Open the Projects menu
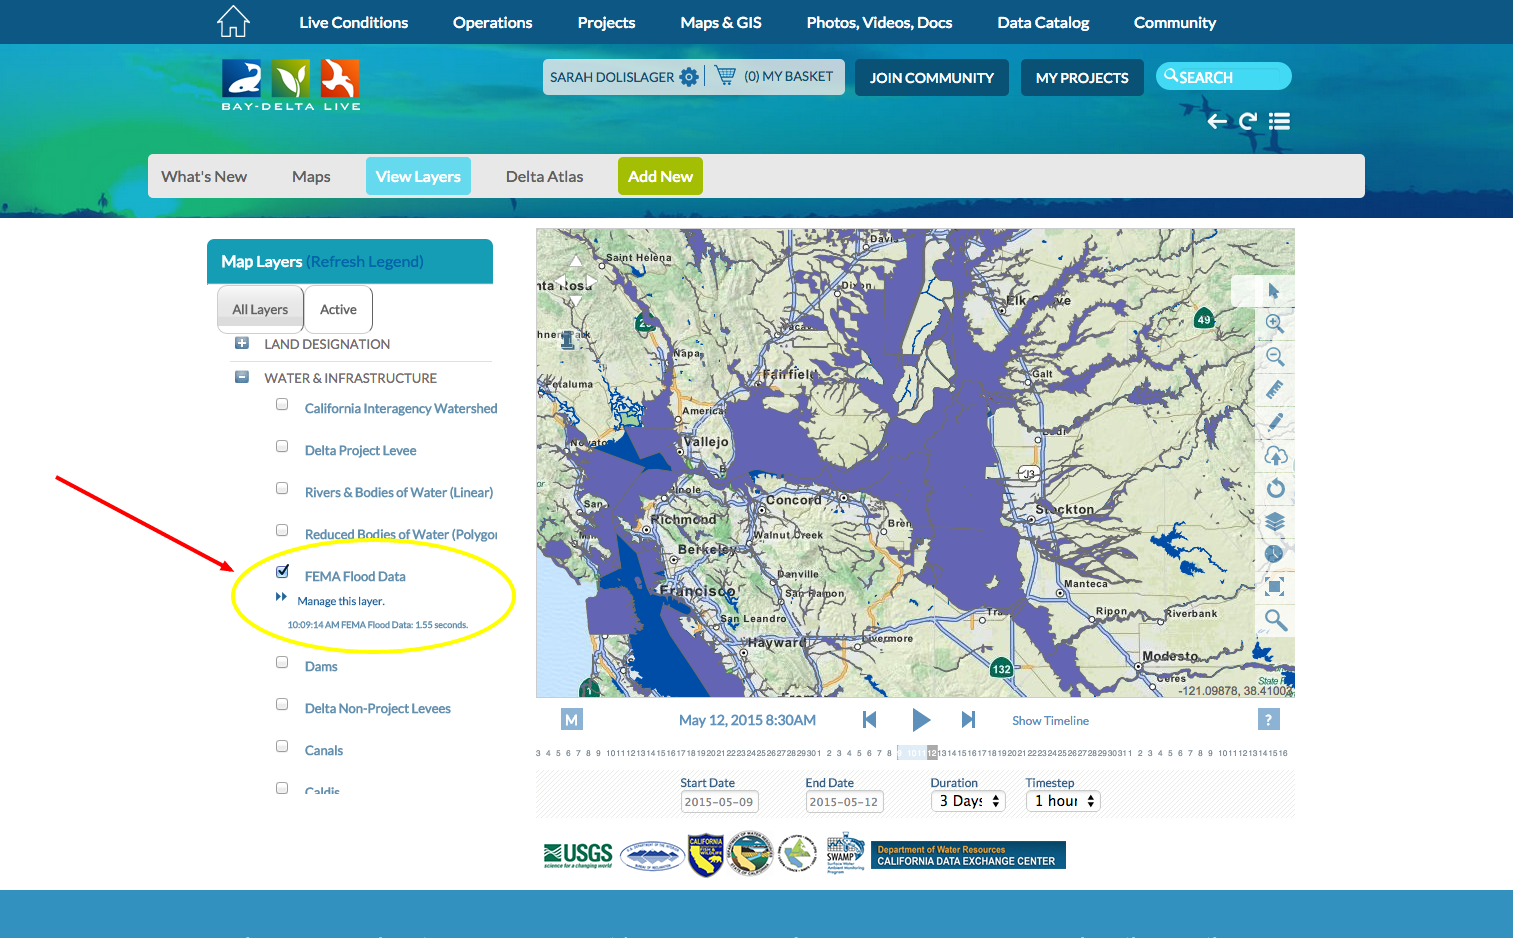Screen dimensions: 1513x938 pos(606,22)
